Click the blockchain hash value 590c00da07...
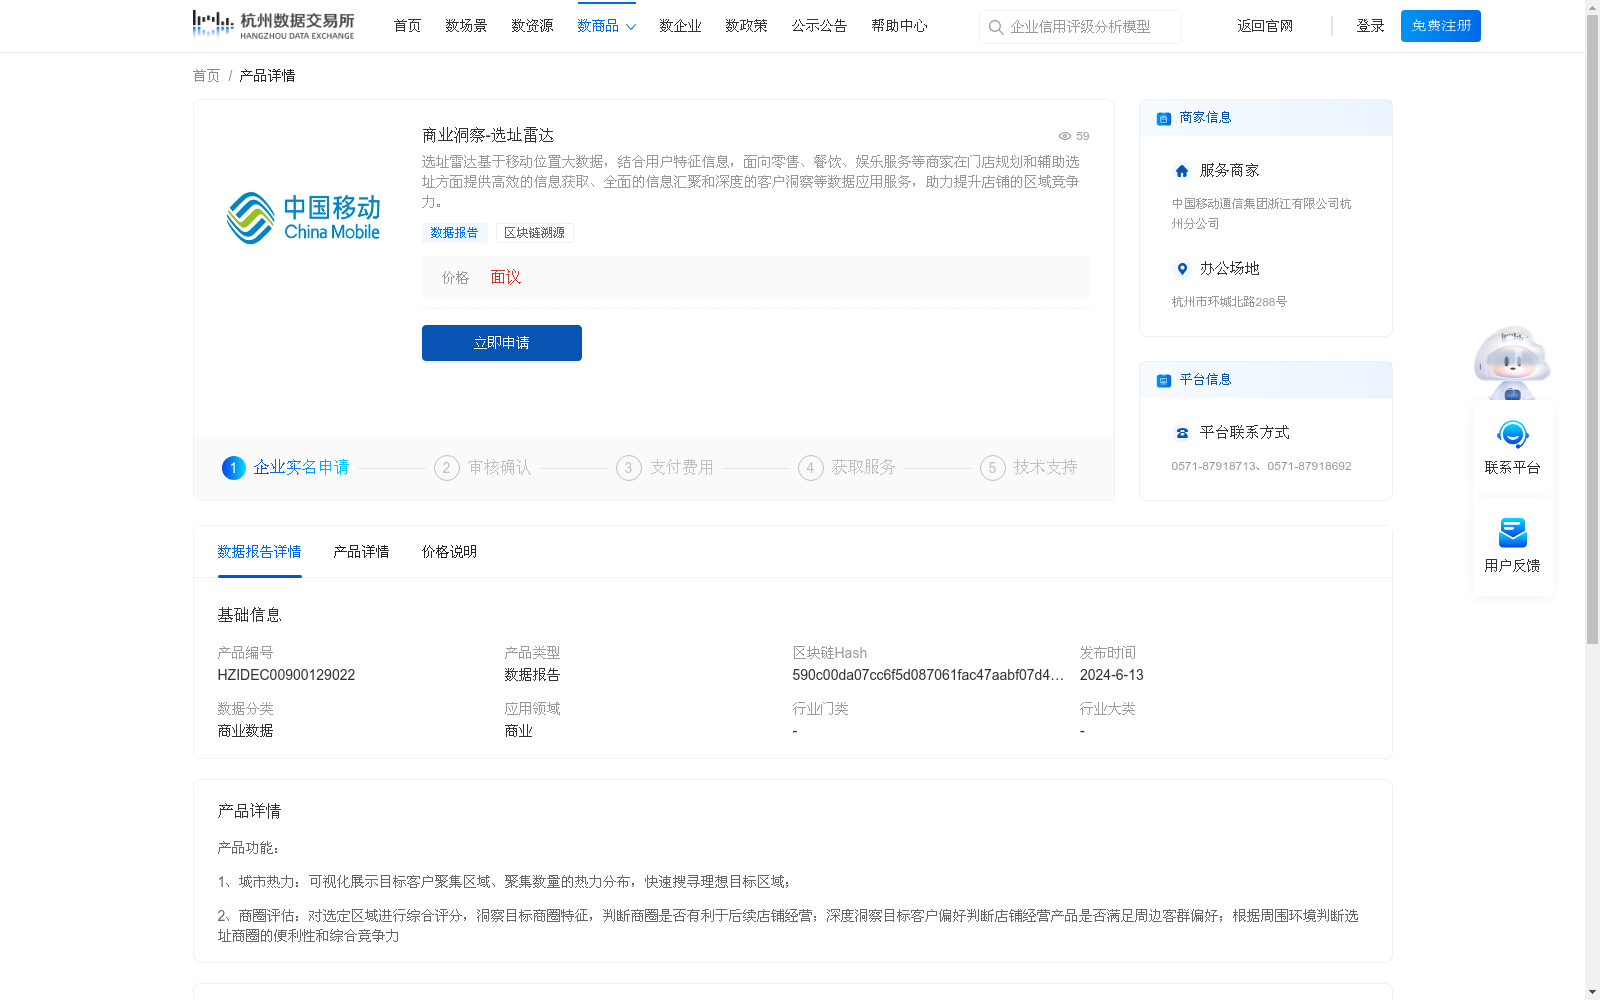The height and width of the screenshot is (1000, 1600). click(x=928, y=675)
